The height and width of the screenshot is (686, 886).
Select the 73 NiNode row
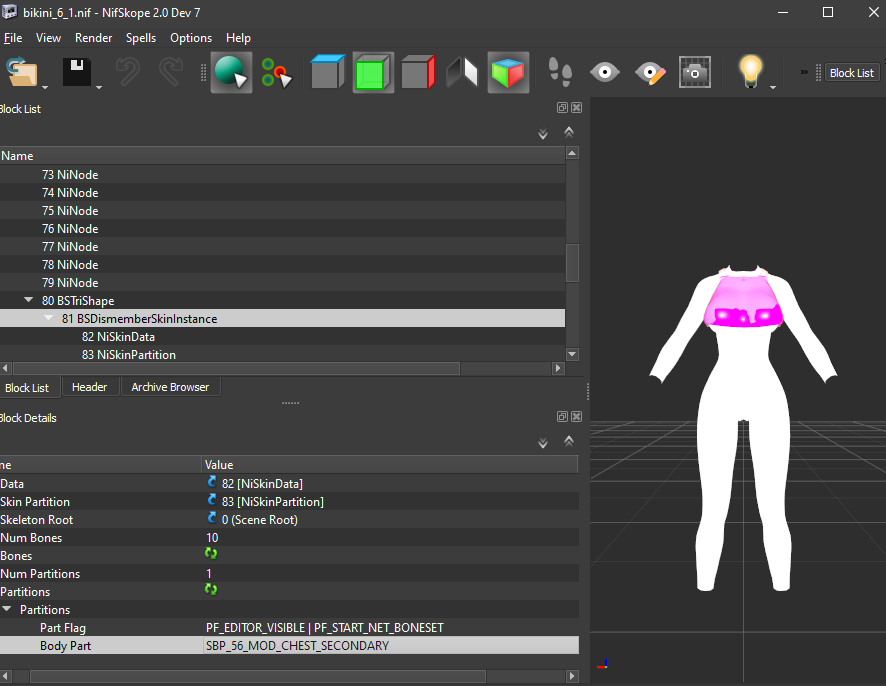[282, 175]
